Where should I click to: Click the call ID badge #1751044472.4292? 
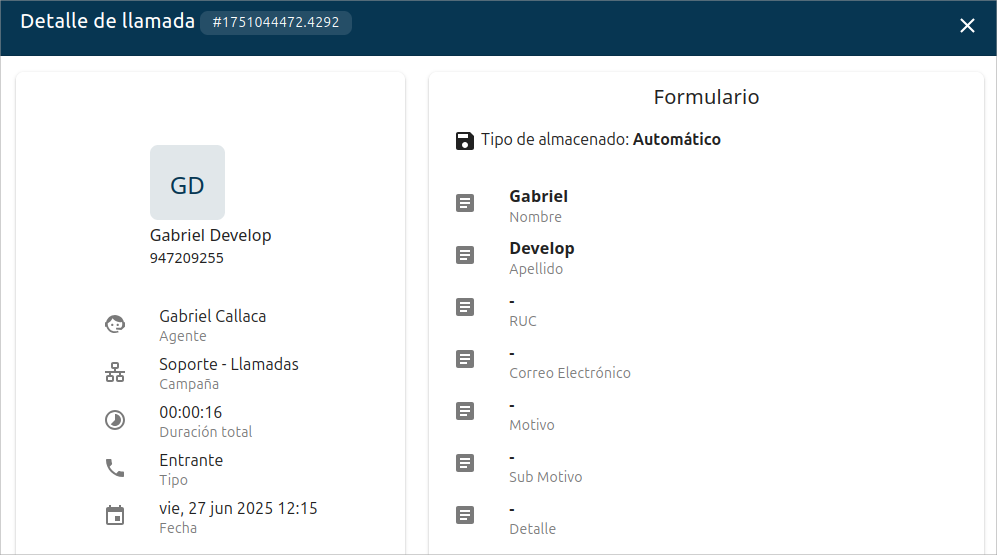point(276,22)
